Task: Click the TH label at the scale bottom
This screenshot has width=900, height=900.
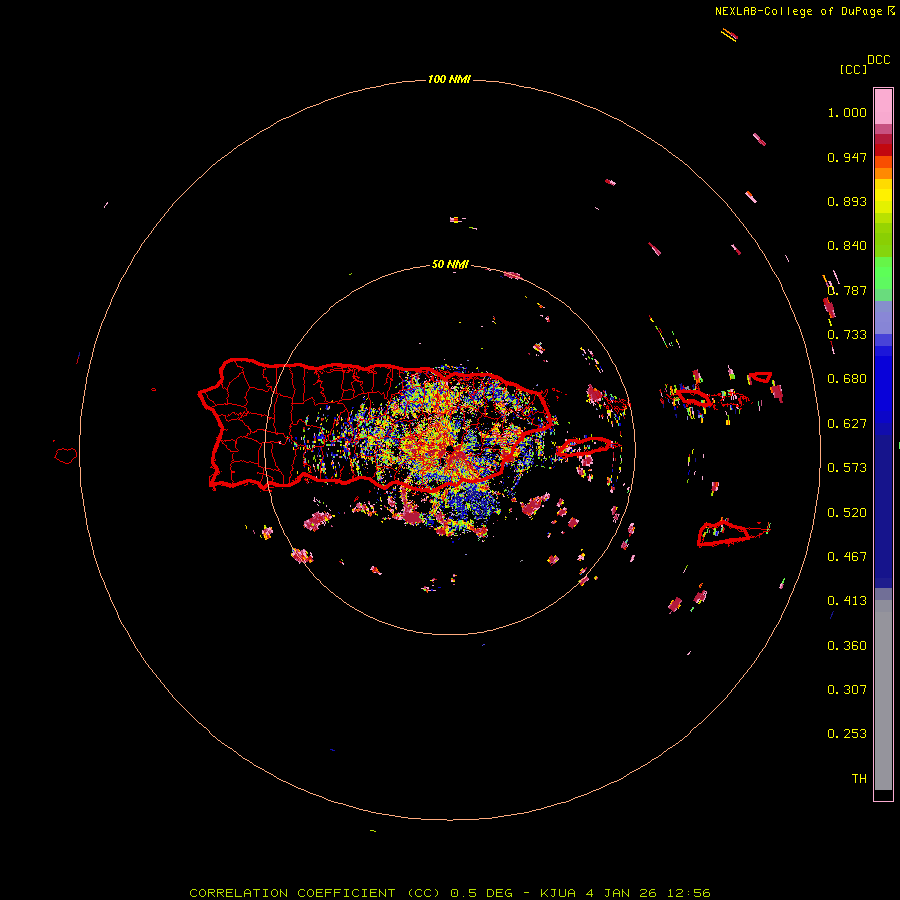Action: tap(859, 779)
